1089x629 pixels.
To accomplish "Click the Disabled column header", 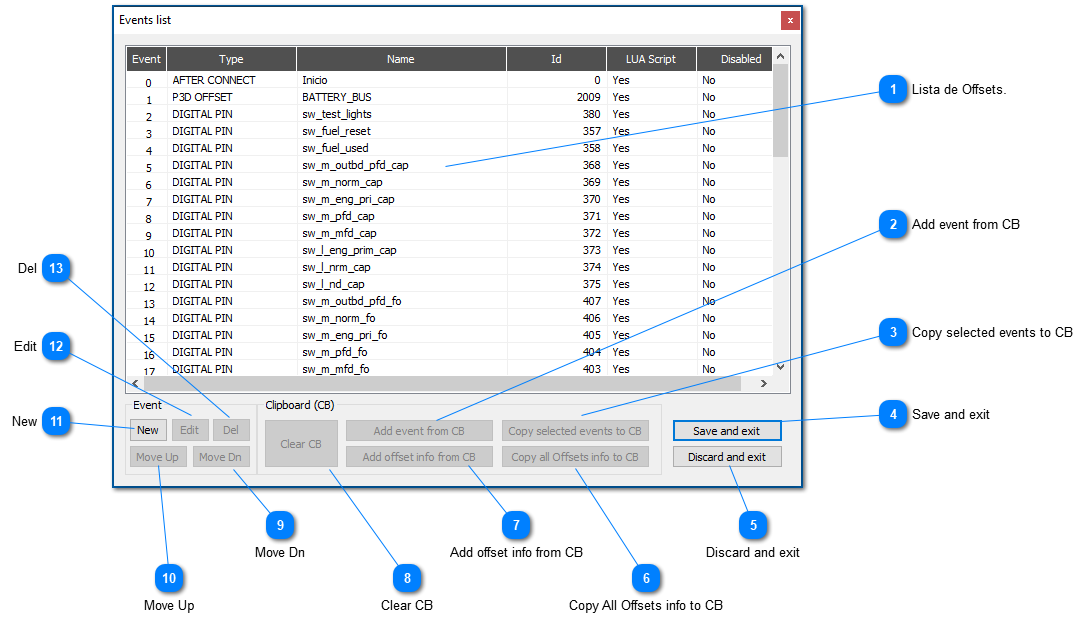I will tap(740, 59).
